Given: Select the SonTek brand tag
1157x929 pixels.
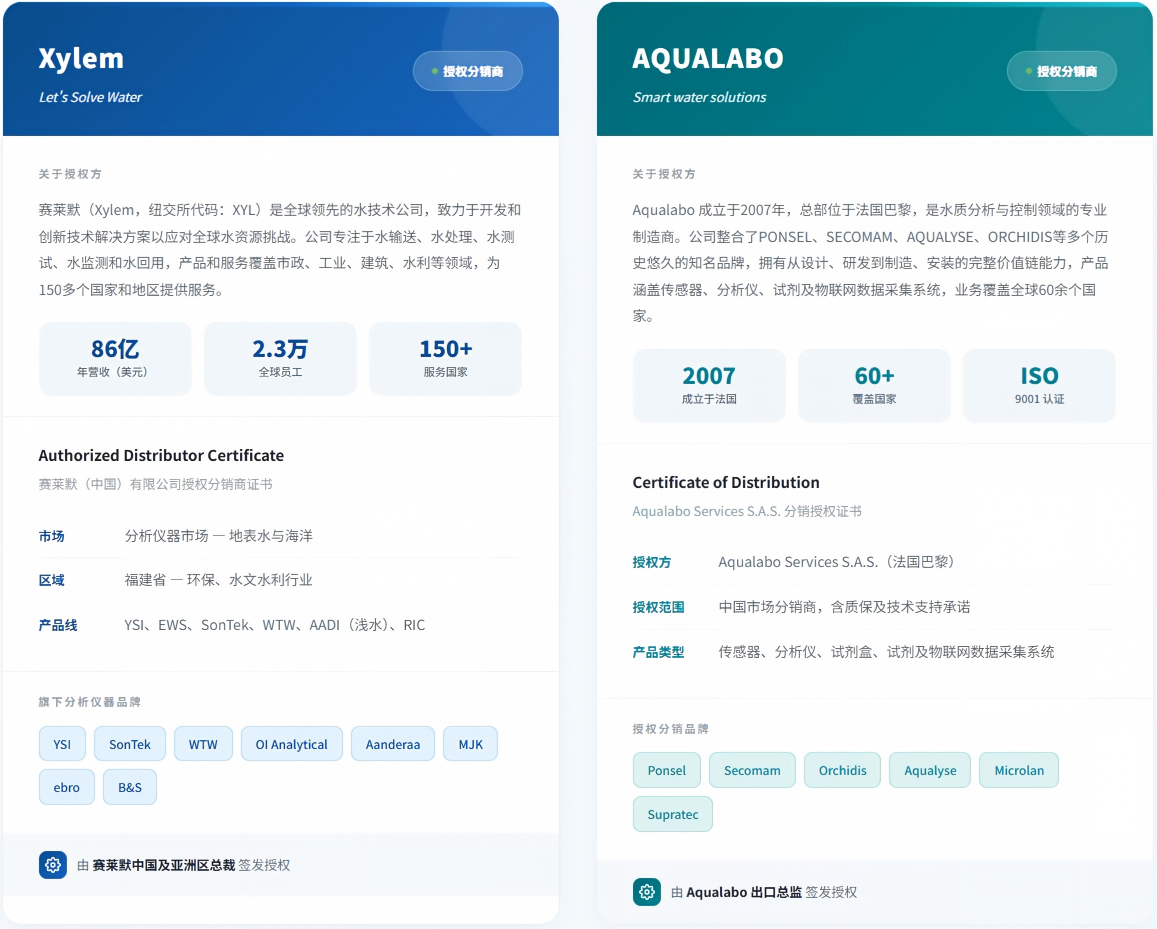Looking at the screenshot, I should pyautogui.click(x=130, y=744).
